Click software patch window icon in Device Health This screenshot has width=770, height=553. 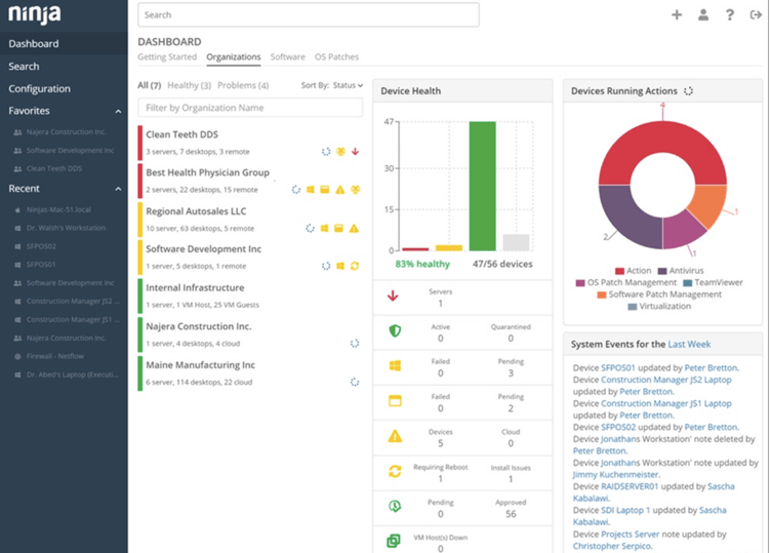pyautogui.click(x=395, y=401)
